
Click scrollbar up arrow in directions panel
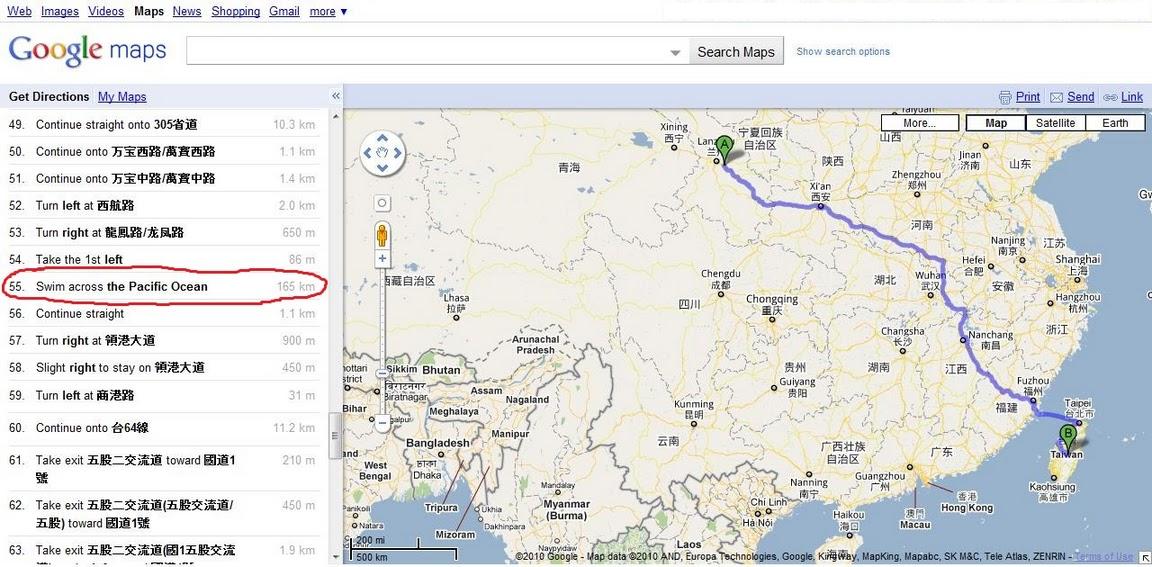(x=336, y=116)
